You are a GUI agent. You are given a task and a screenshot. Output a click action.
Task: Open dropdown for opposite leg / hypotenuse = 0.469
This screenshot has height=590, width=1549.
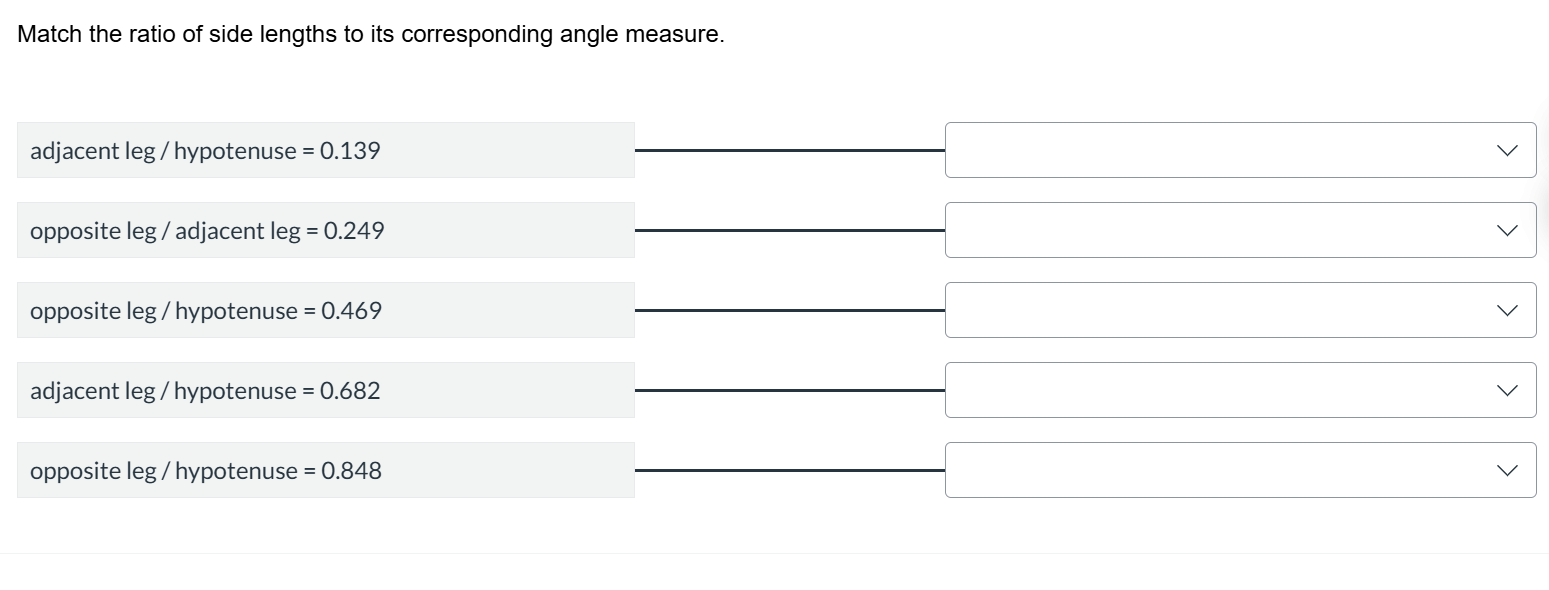point(1240,310)
